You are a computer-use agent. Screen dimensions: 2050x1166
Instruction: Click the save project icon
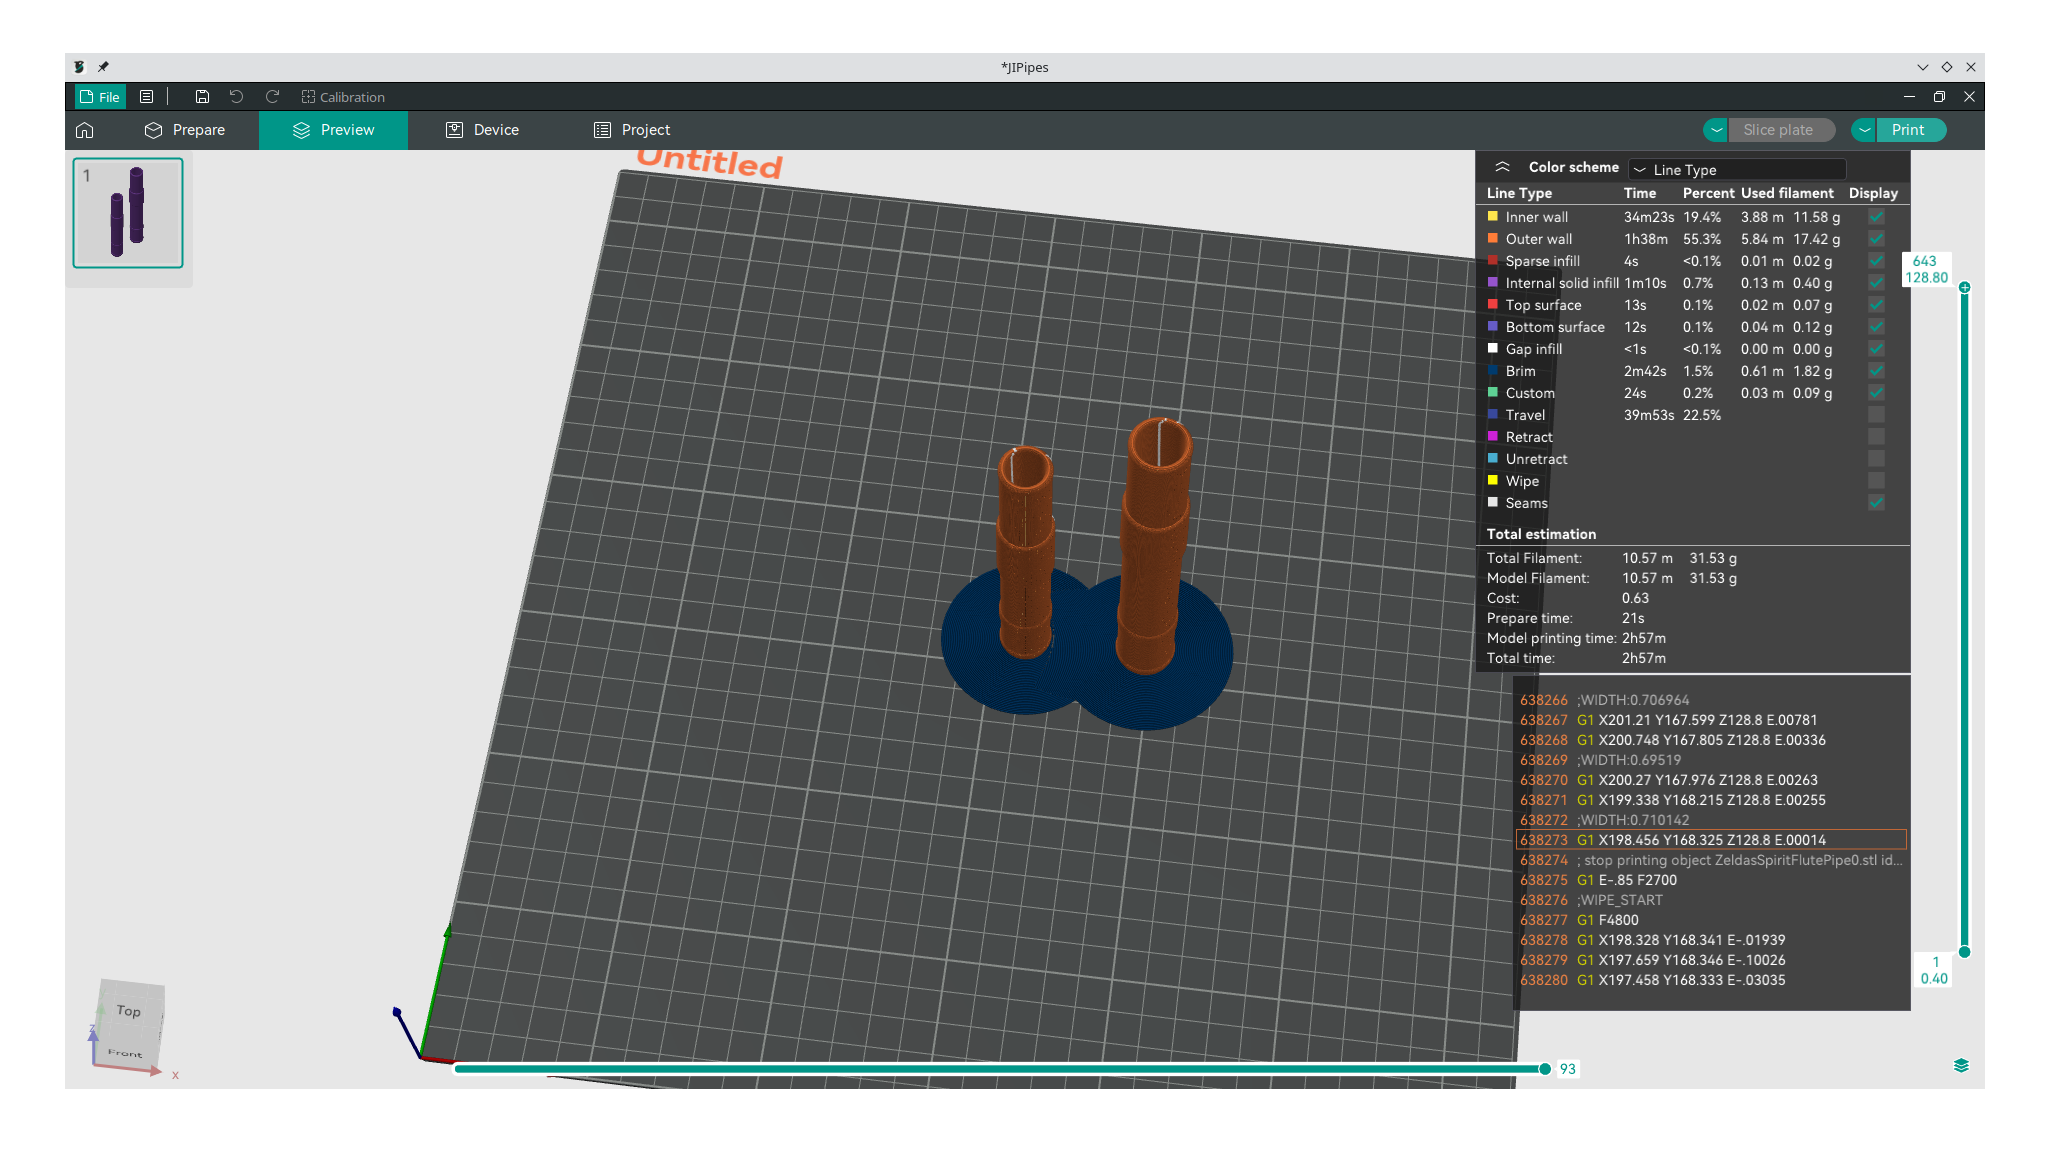(x=202, y=97)
